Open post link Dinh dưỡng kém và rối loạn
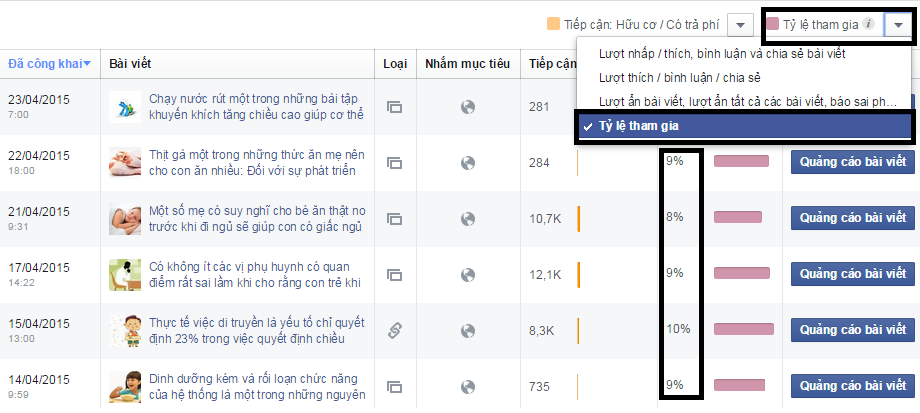920x413 pixels. pos(258,387)
